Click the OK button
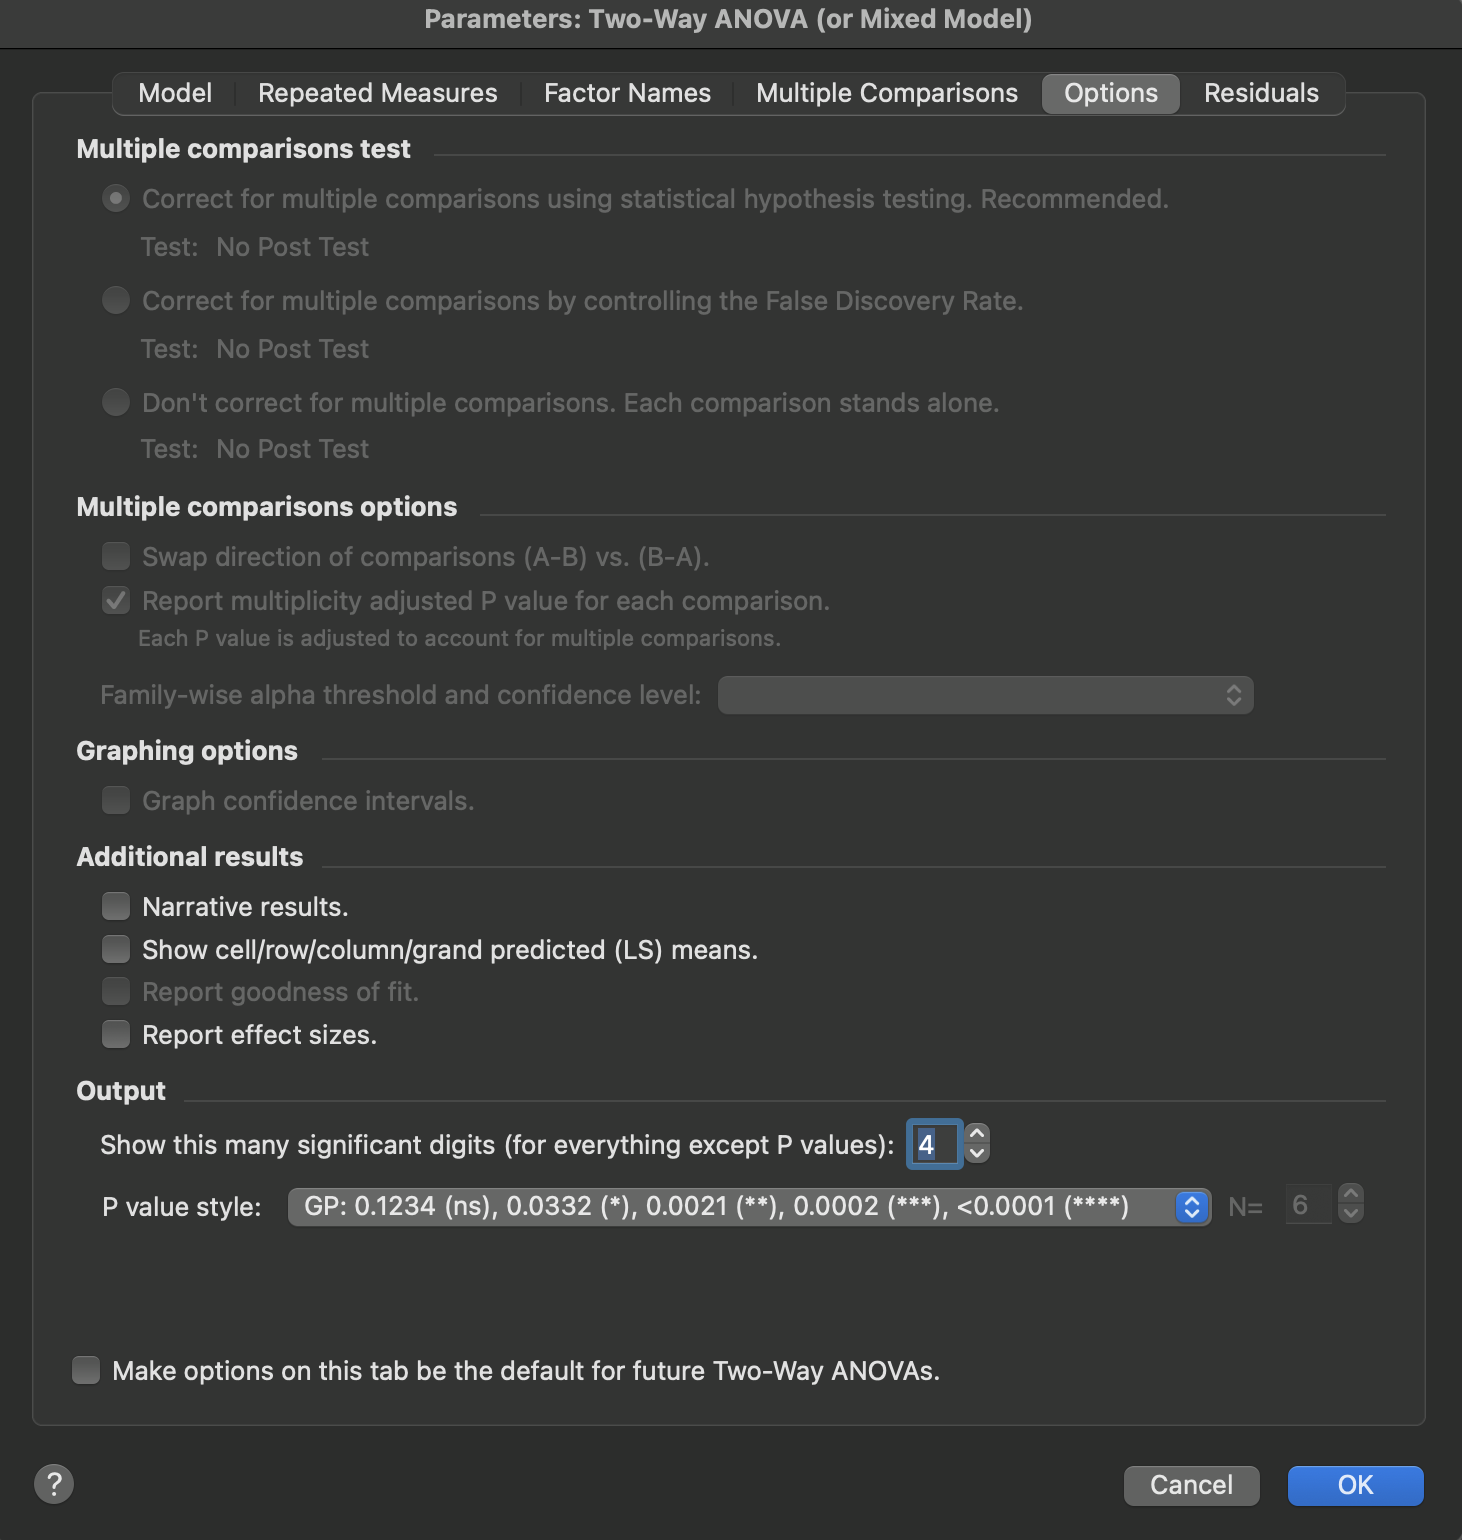Screen dimensions: 1462x1540 click(1354, 1485)
